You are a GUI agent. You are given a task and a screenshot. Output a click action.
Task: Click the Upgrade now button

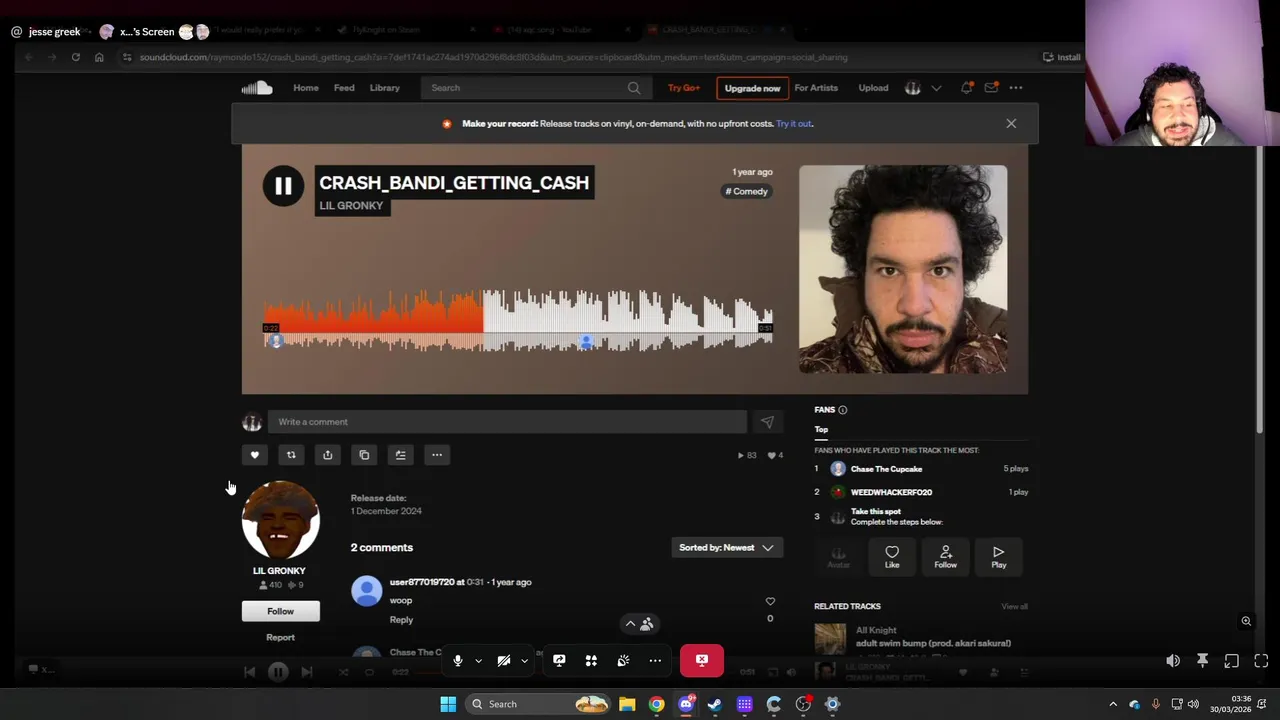coord(752,88)
